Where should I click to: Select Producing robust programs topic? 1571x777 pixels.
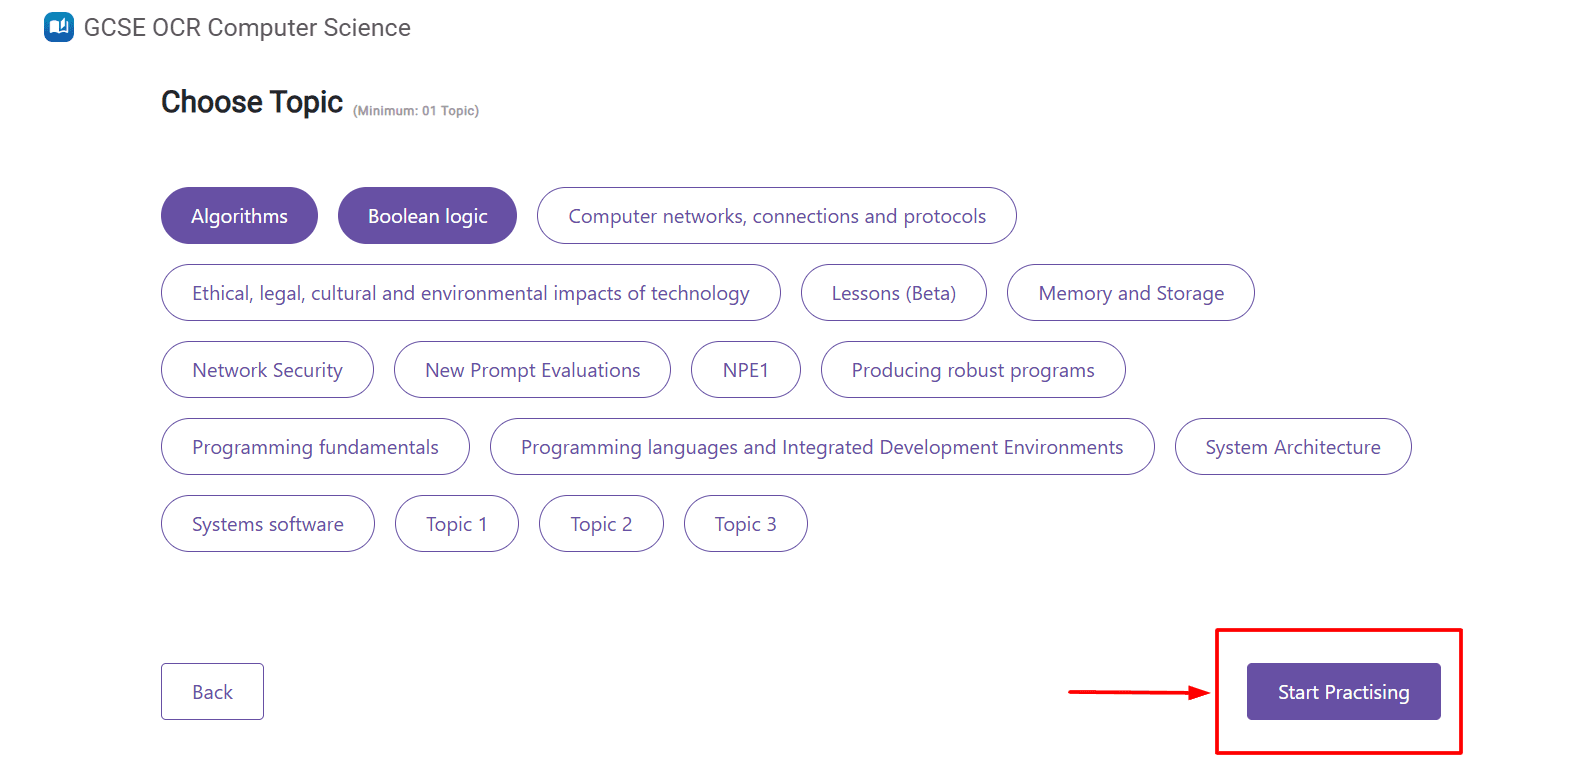point(973,370)
